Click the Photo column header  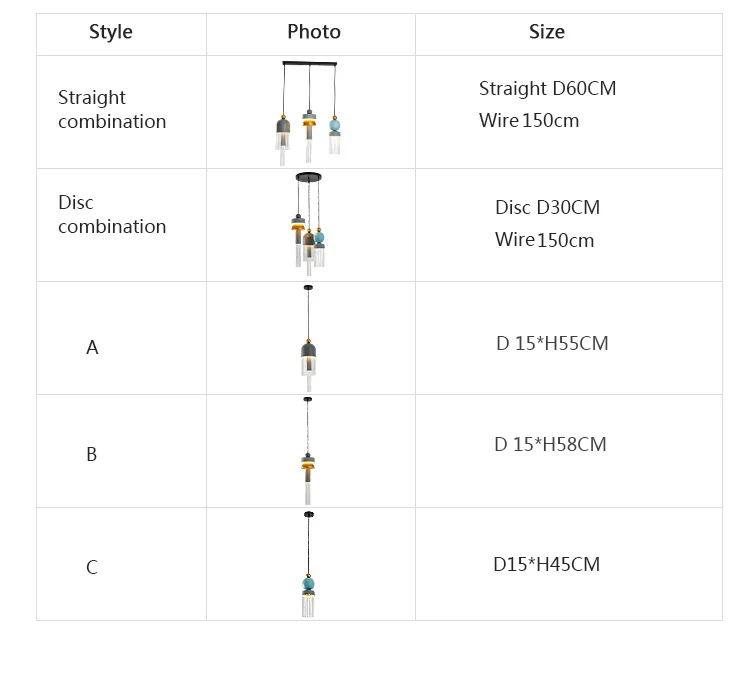click(x=313, y=32)
